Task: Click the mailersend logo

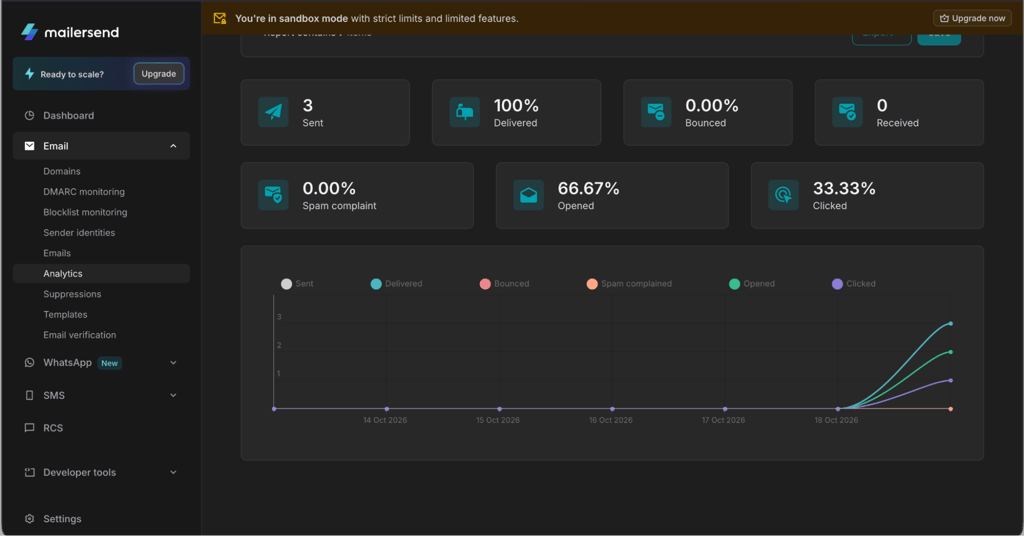Action: point(70,32)
